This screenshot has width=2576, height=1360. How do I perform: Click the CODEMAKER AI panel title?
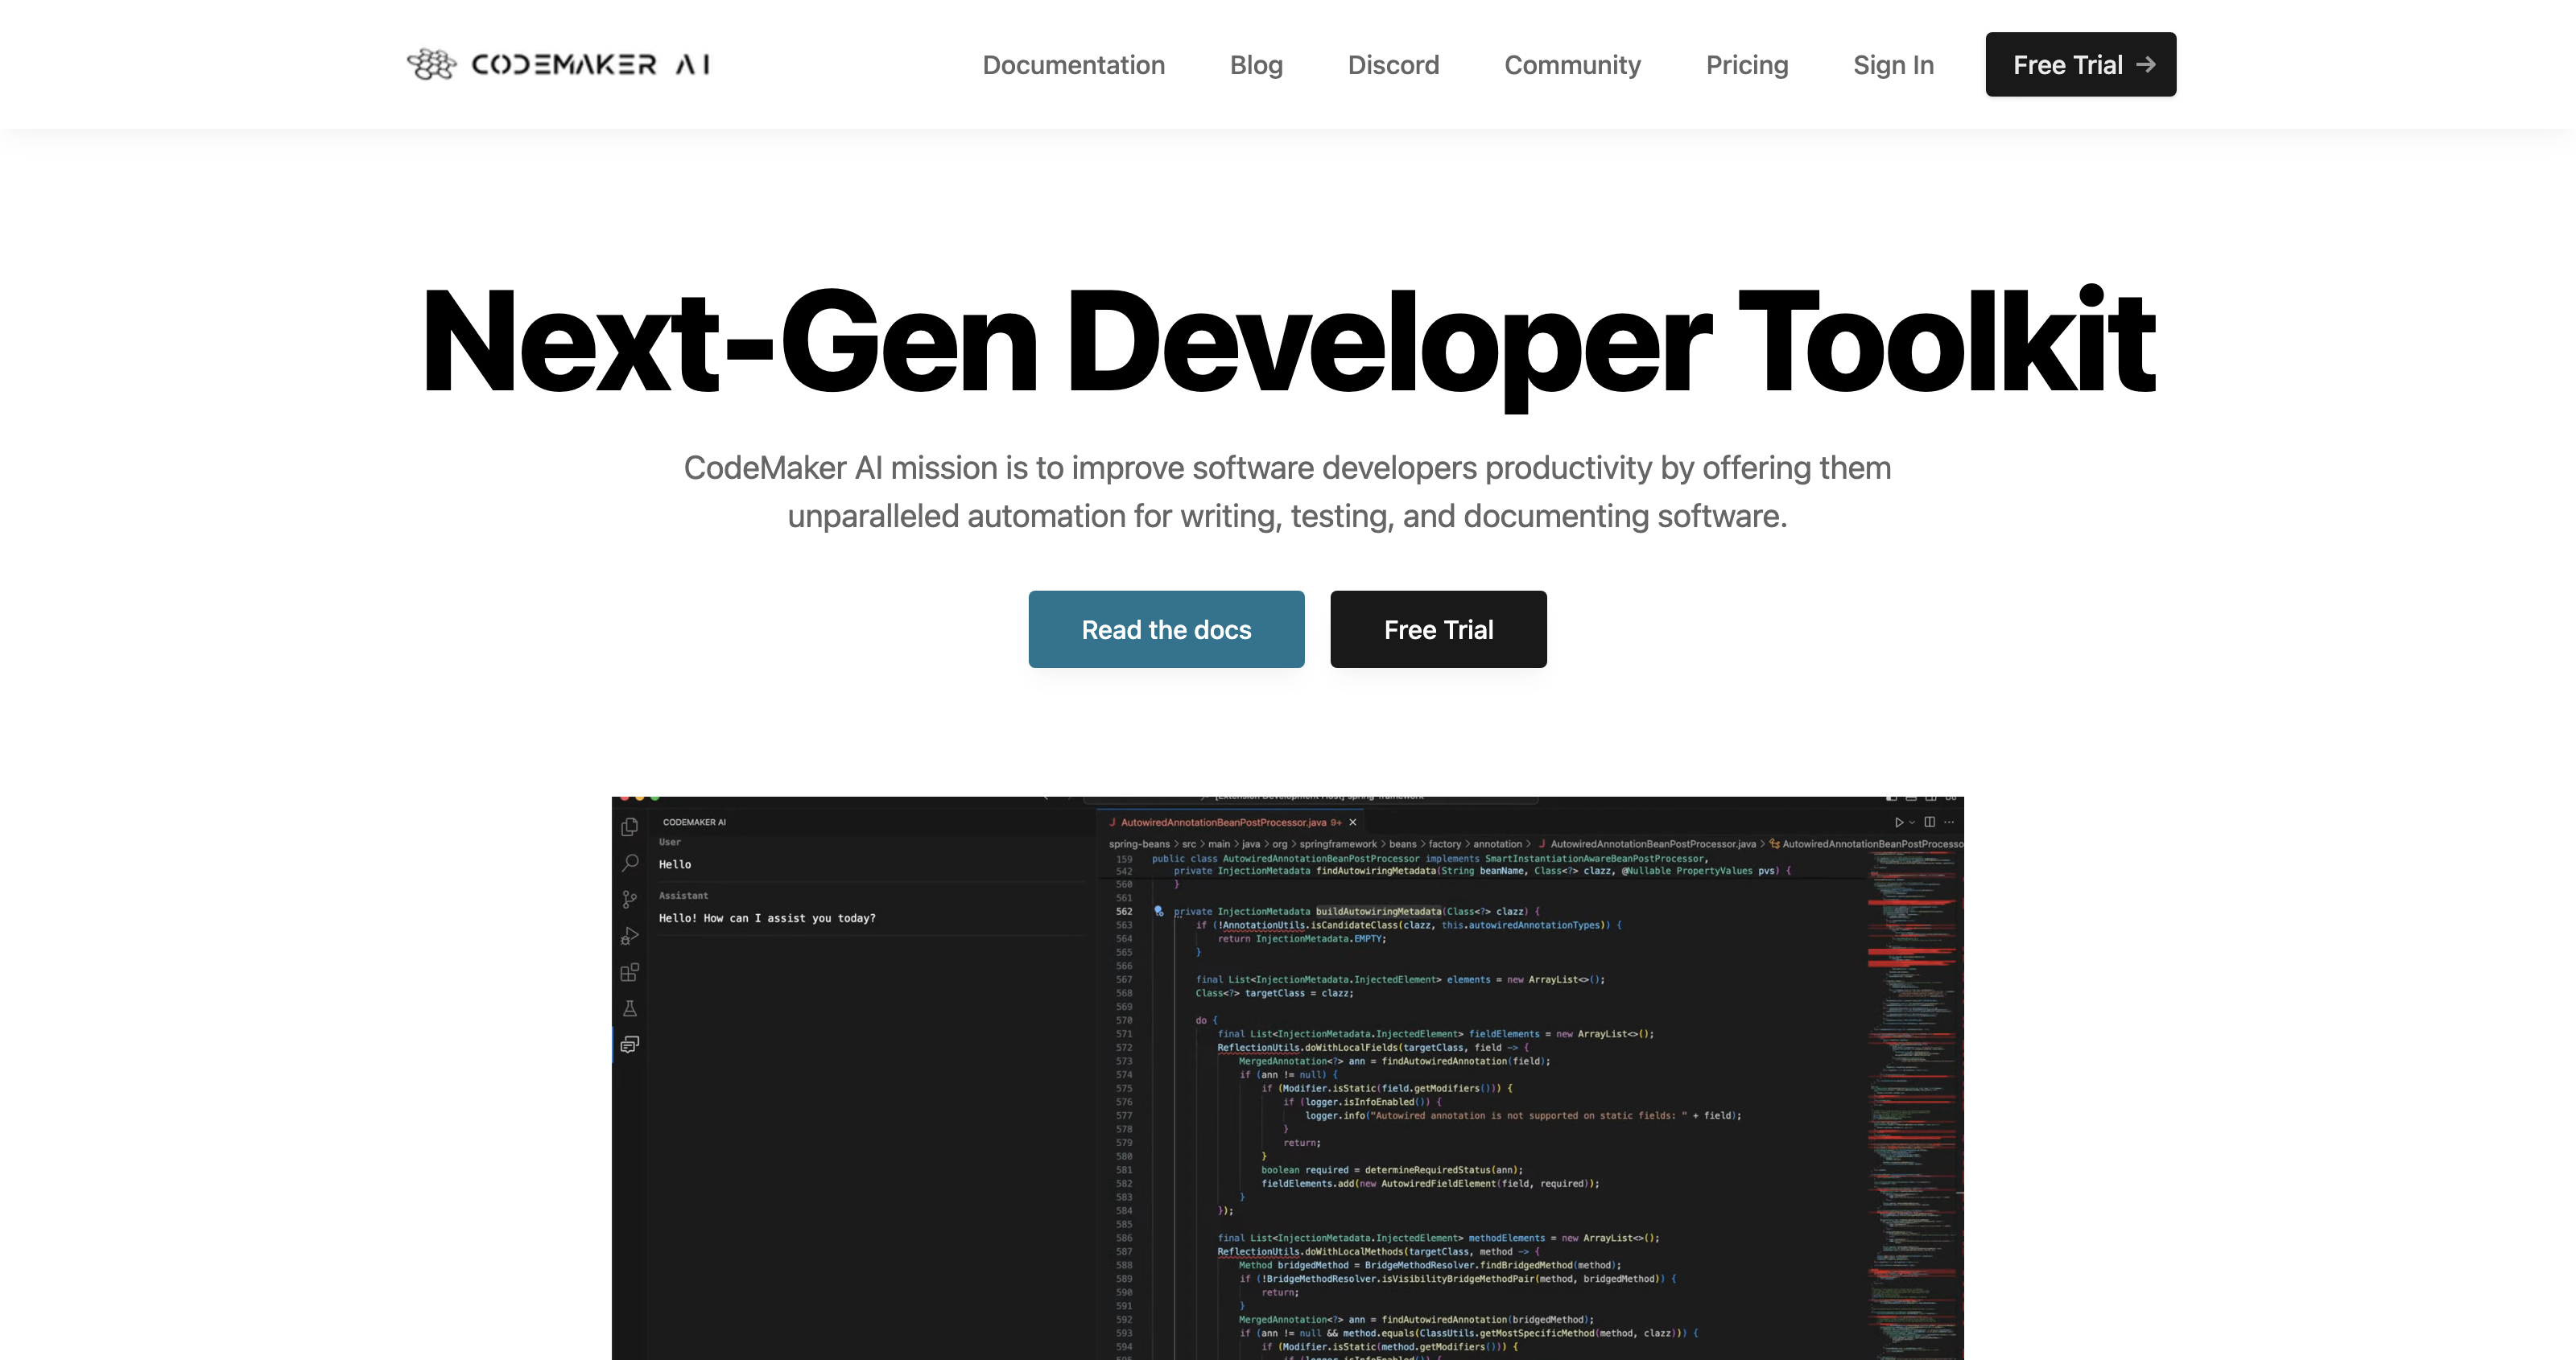(x=694, y=822)
